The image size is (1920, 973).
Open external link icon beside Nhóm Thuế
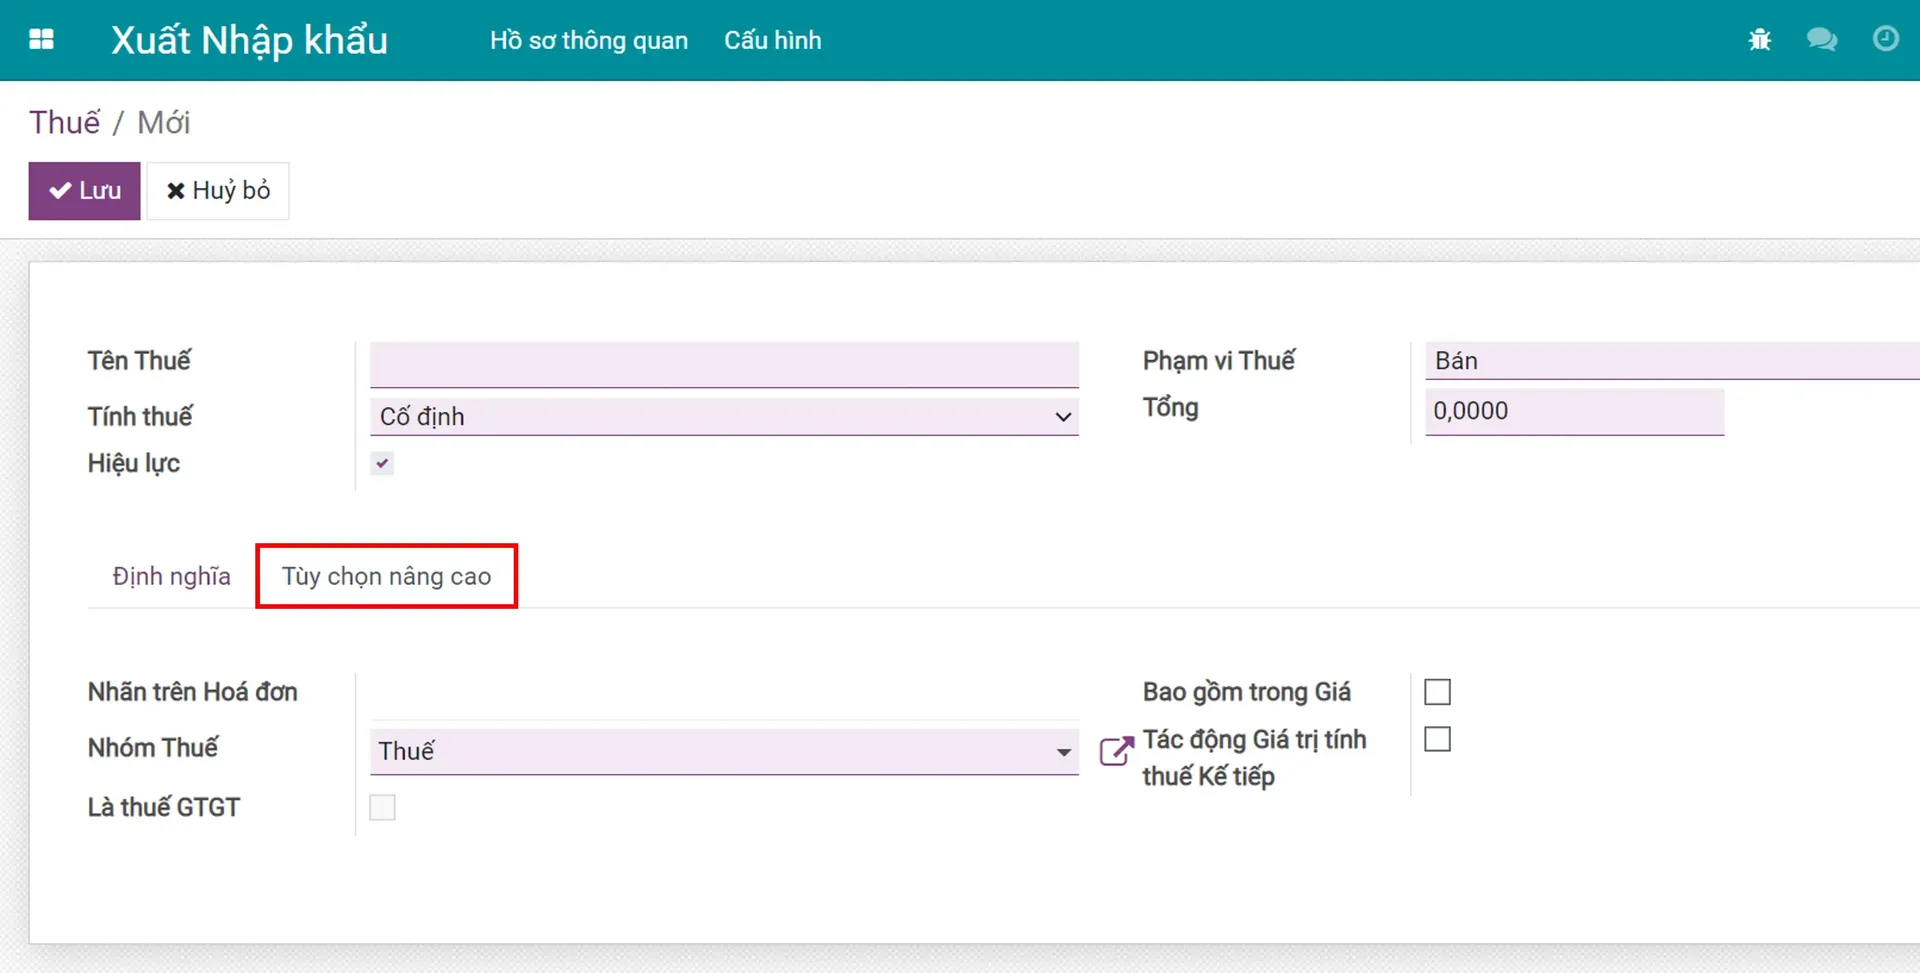click(x=1116, y=751)
